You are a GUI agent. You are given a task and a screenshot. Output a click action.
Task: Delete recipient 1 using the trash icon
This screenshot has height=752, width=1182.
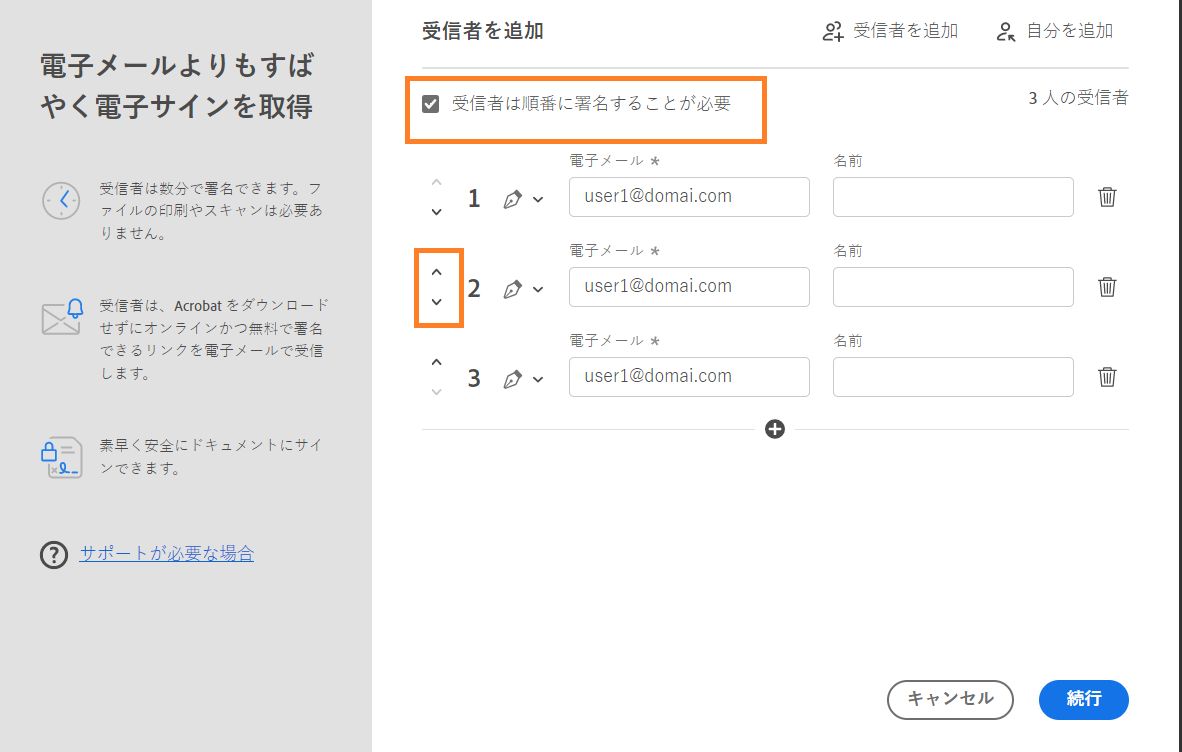pyautogui.click(x=1106, y=197)
